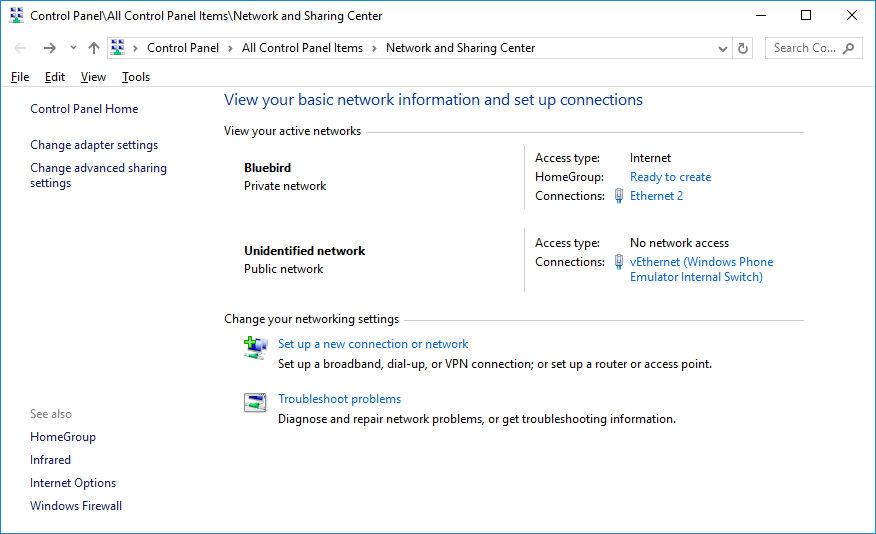Click the vEthernet adapter icon
Screen dimensions: 876x534
click(619, 261)
